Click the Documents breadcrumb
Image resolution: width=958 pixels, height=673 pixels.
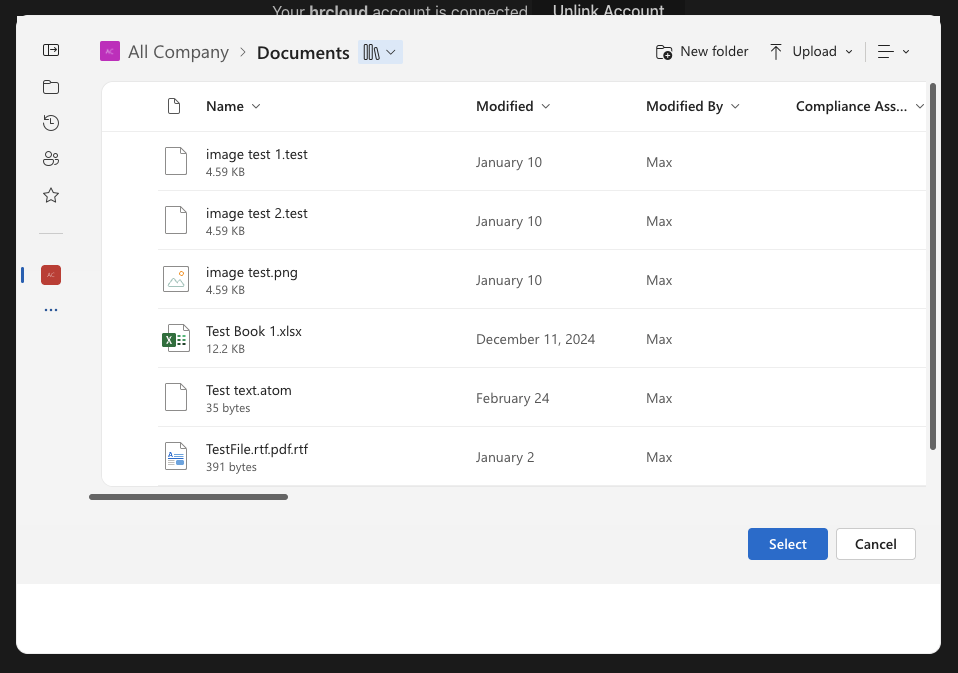[x=303, y=53]
